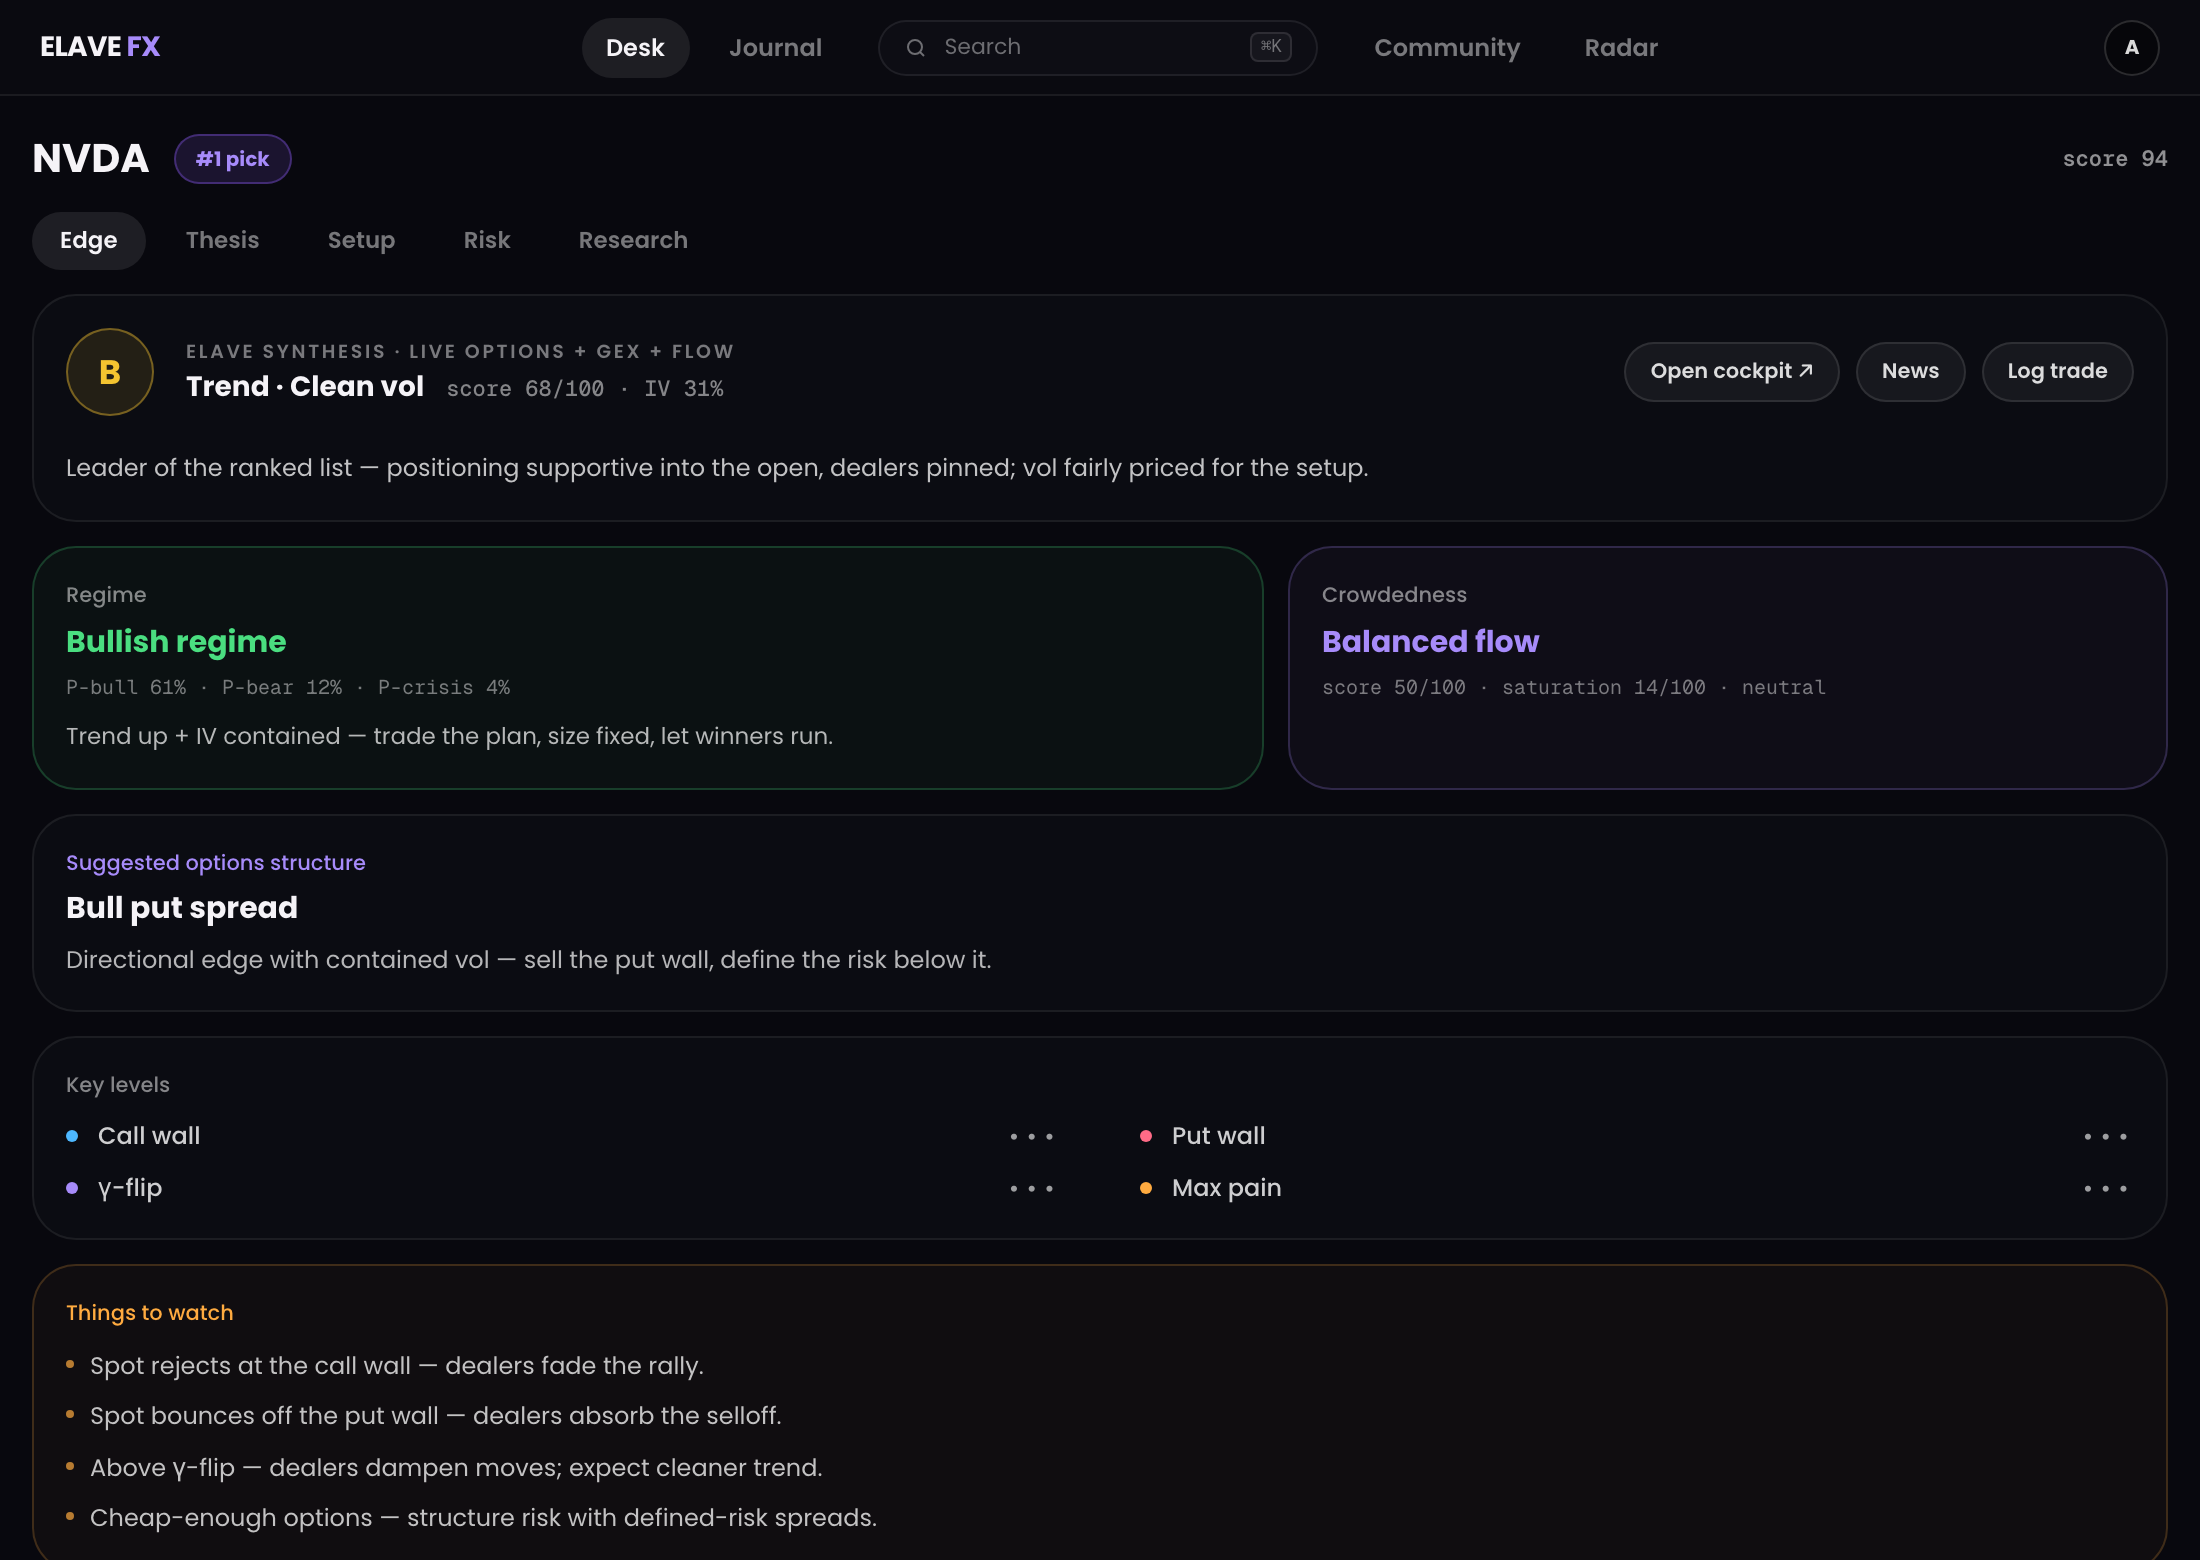Click the Open cockpit button

1731,371
